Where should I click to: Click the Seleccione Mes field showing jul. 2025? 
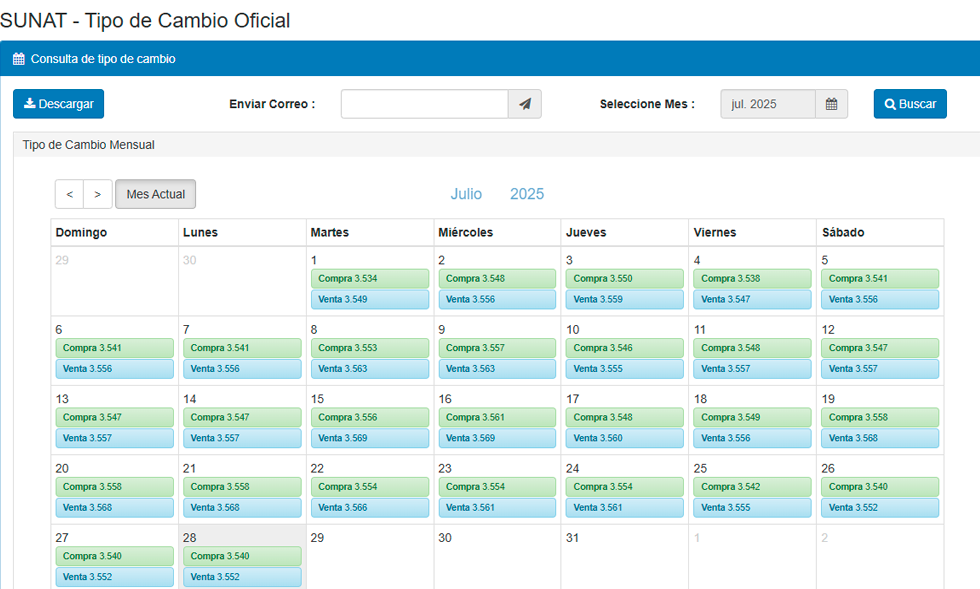tap(768, 104)
